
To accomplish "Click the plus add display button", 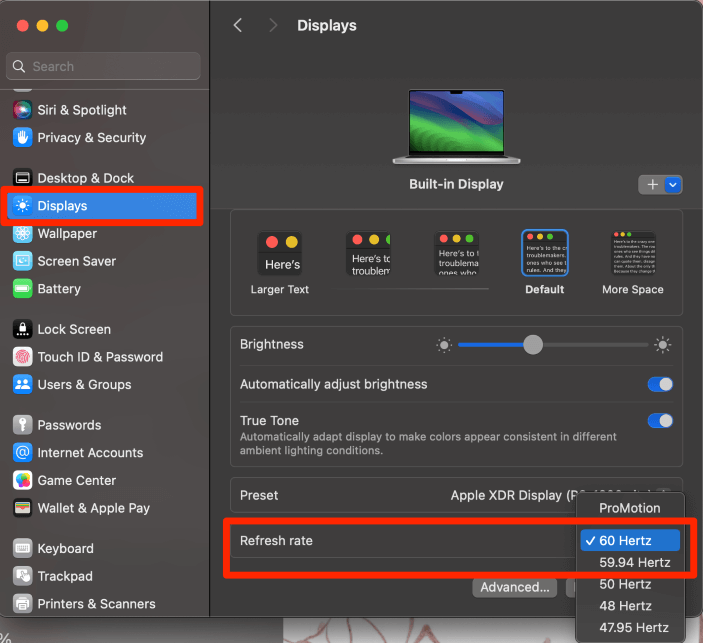I will pos(652,184).
